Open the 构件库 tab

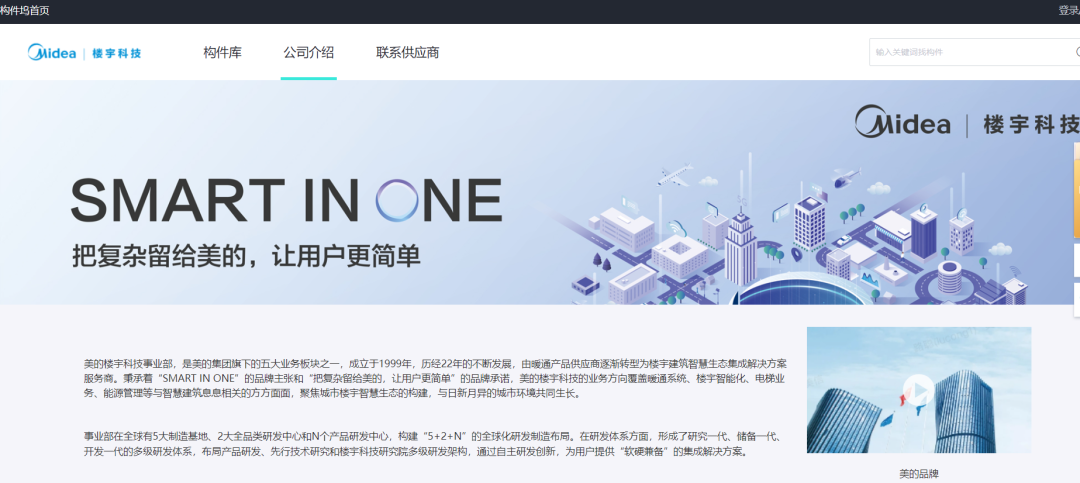pos(222,52)
